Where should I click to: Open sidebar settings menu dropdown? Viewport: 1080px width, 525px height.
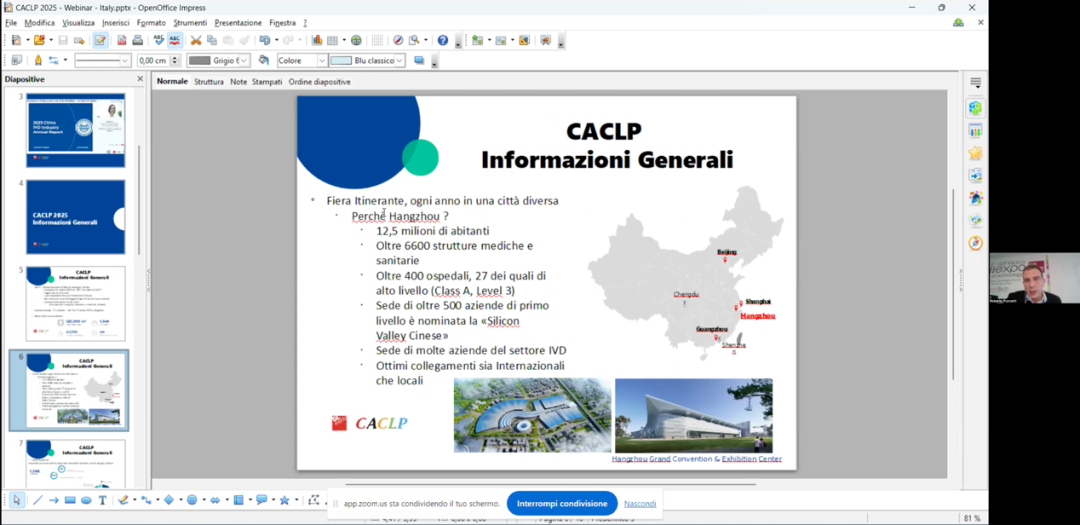pos(975,83)
